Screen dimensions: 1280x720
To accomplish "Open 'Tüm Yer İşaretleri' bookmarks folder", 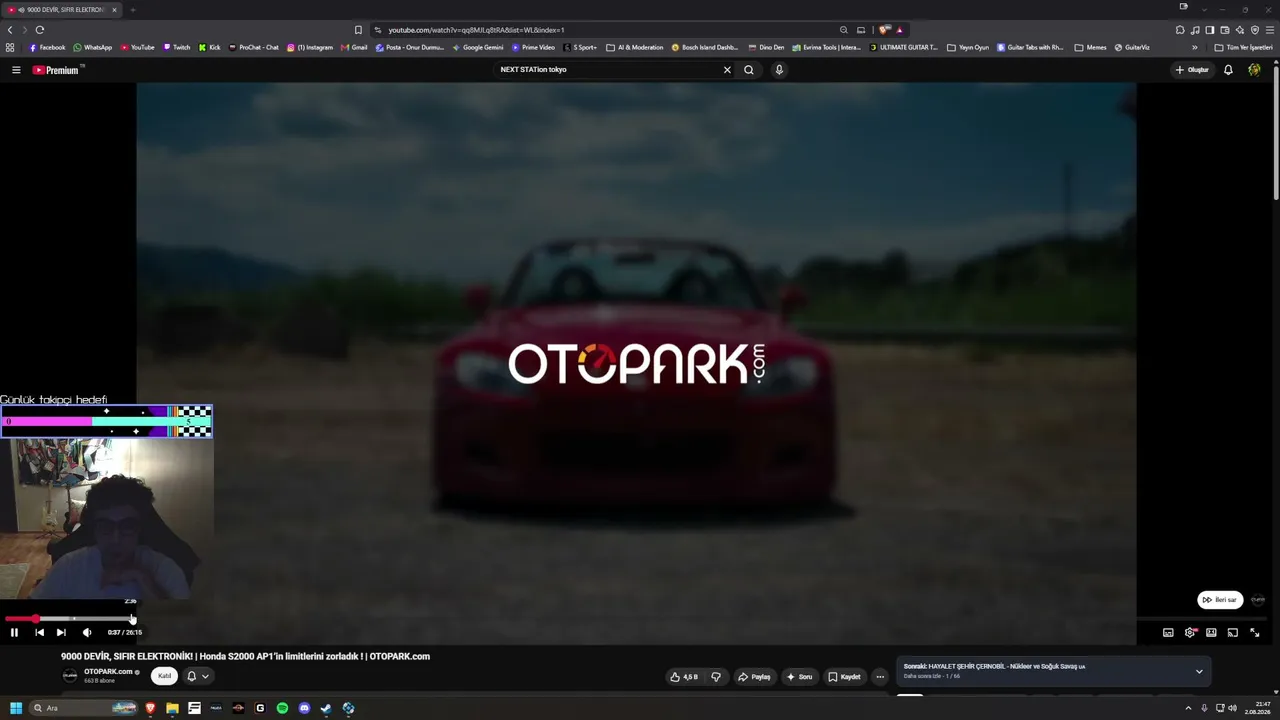I will (1243, 47).
